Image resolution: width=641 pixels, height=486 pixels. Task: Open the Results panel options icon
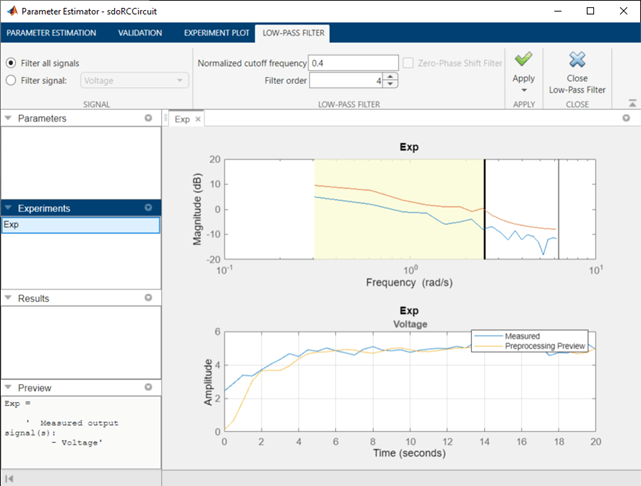[x=149, y=298]
